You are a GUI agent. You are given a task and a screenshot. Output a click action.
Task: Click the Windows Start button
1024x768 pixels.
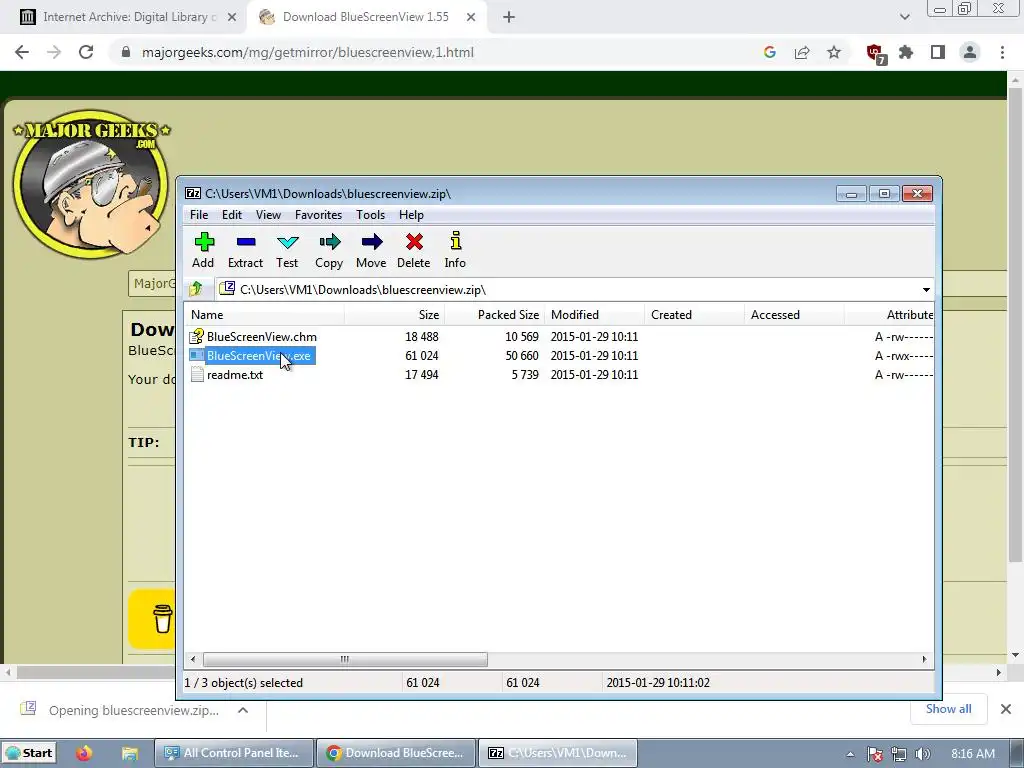[x=29, y=753]
